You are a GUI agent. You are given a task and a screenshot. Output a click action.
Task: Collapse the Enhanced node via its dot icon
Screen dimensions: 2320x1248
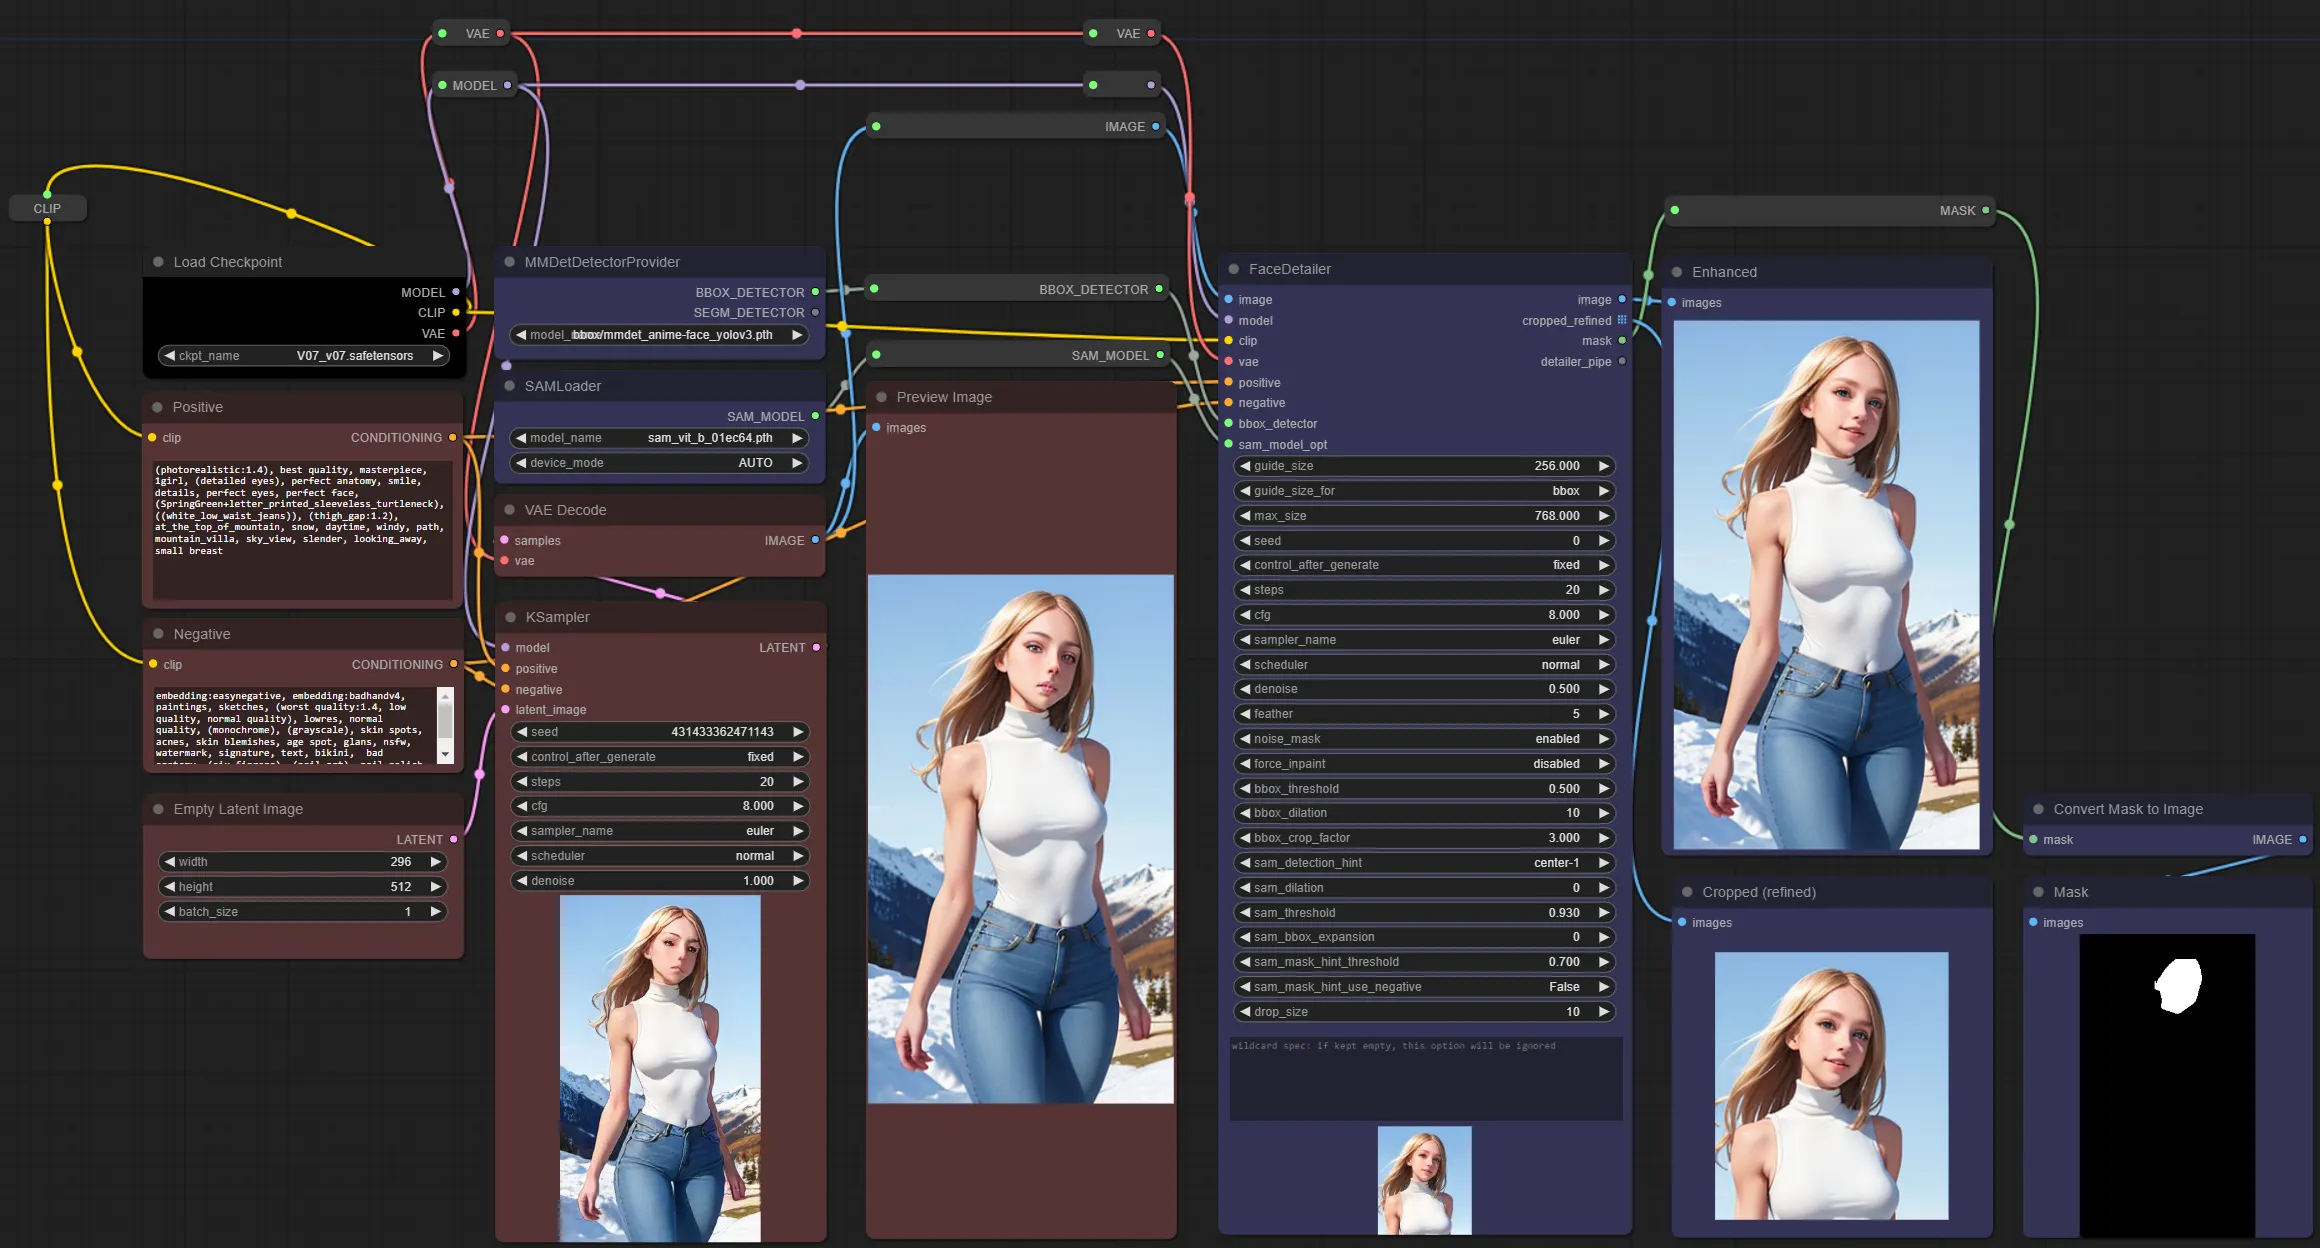[1676, 271]
